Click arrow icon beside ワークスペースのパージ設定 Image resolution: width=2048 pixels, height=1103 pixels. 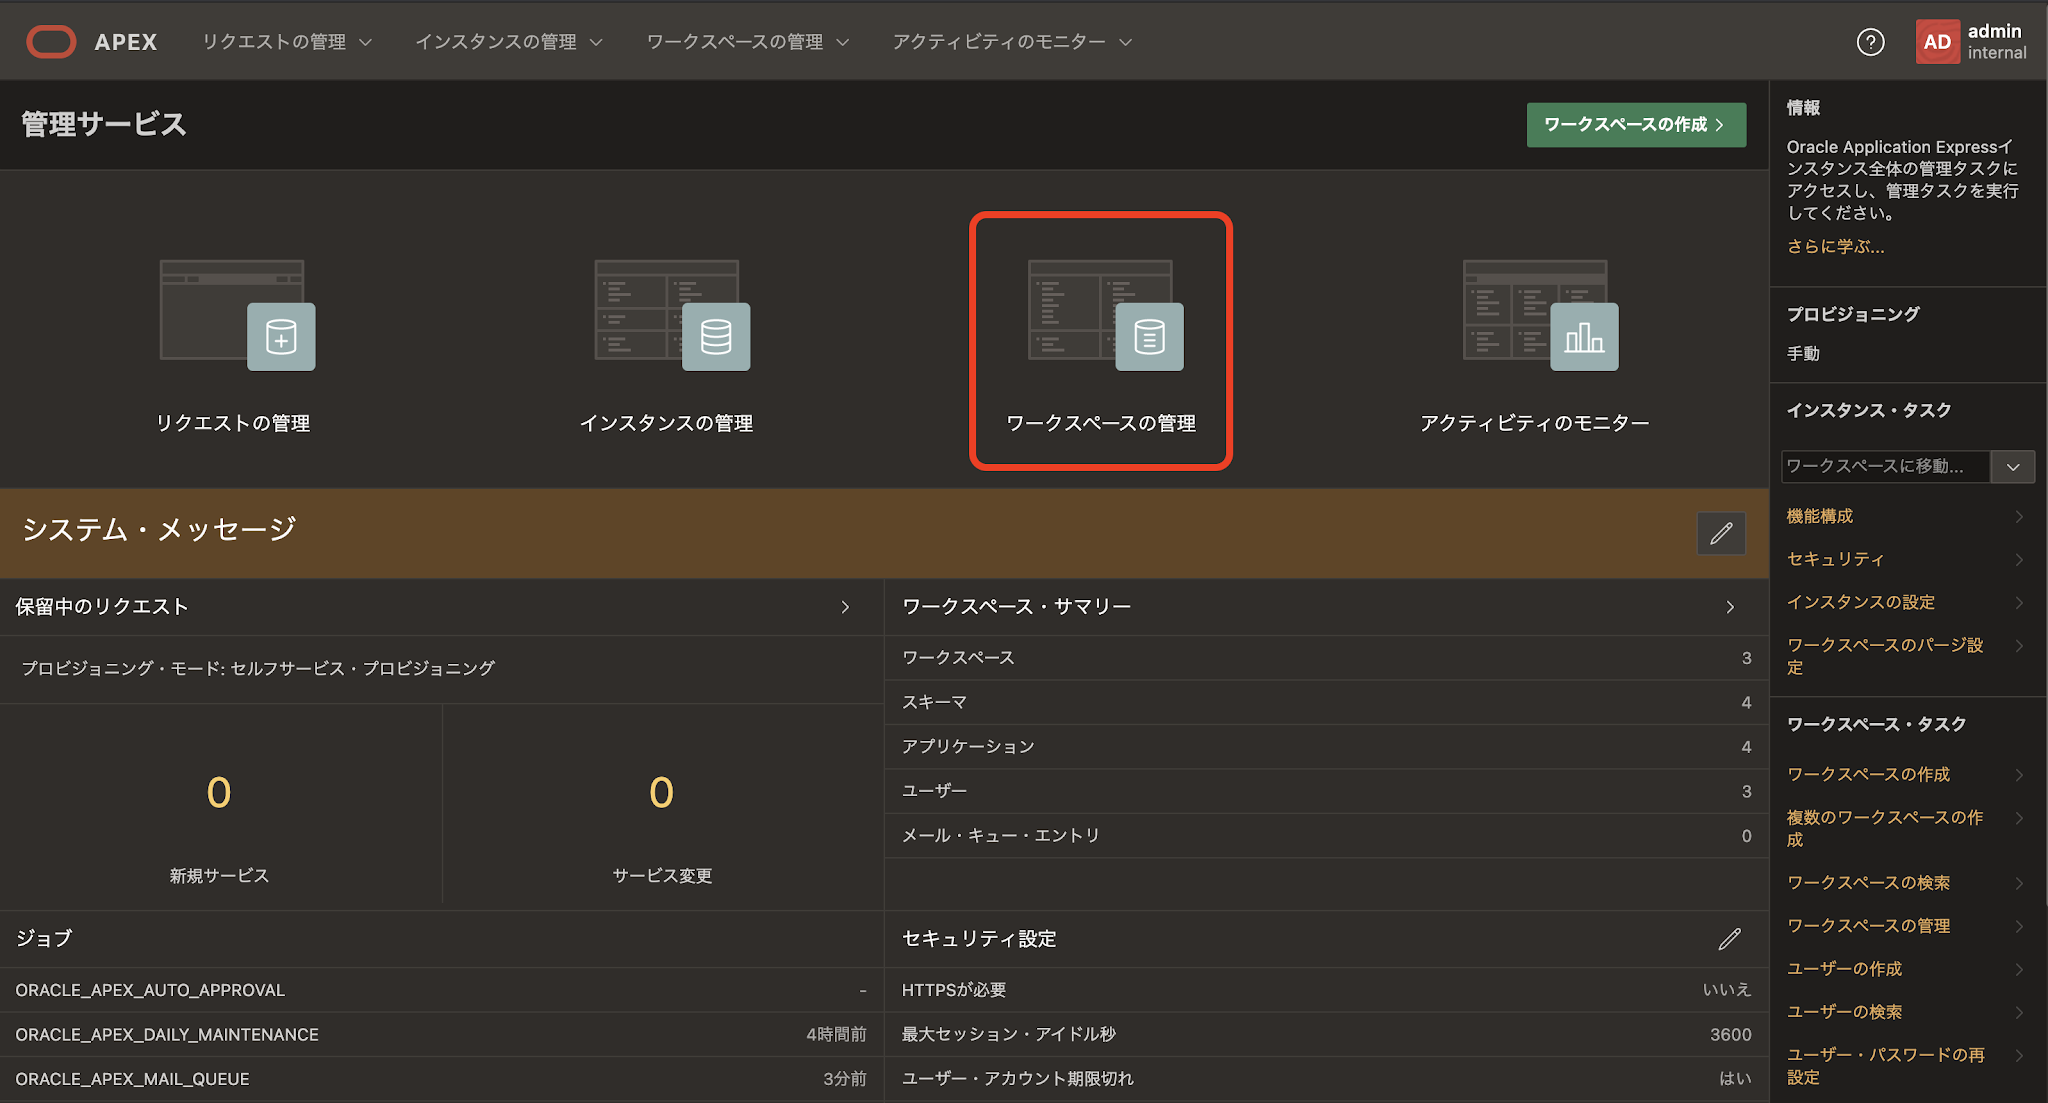[2019, 646]
